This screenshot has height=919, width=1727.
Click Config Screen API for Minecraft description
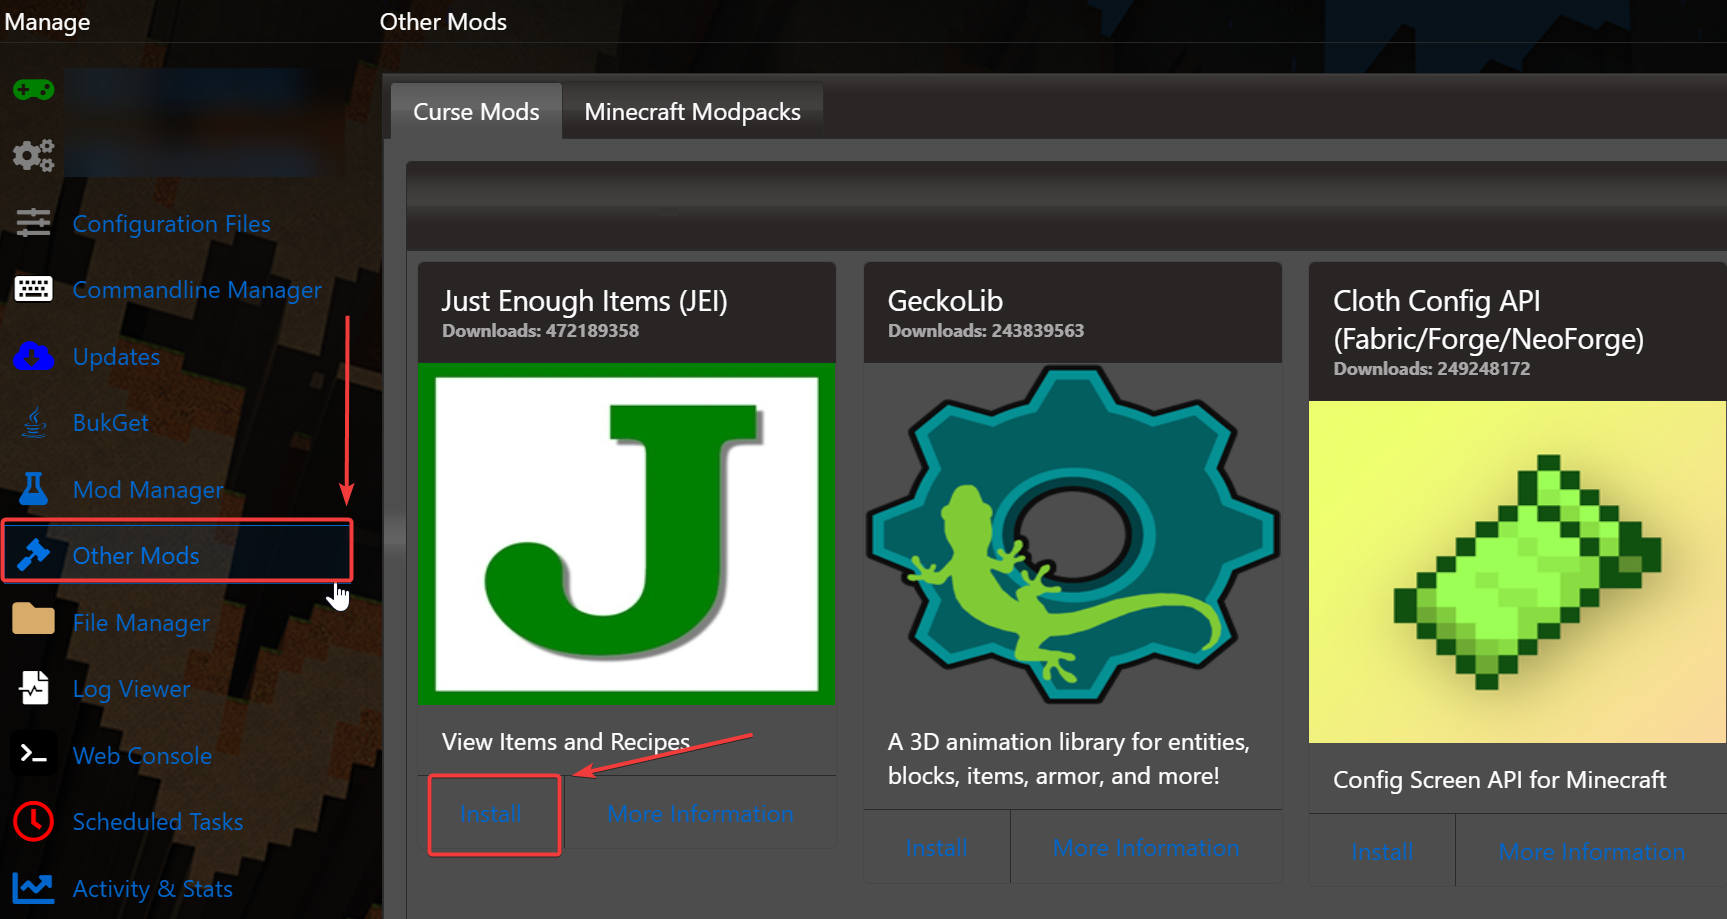click(1500, 780)
